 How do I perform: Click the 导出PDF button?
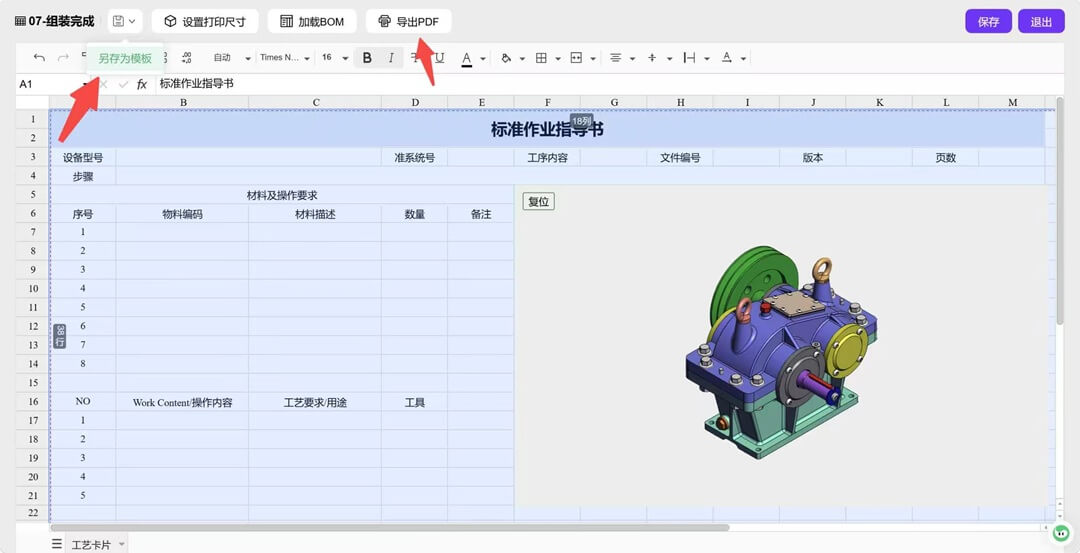[408, 21]
